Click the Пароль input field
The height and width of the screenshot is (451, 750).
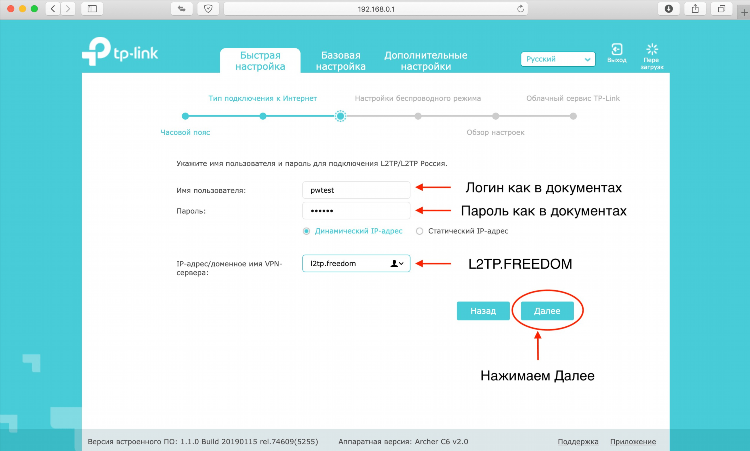coord(356,210)
